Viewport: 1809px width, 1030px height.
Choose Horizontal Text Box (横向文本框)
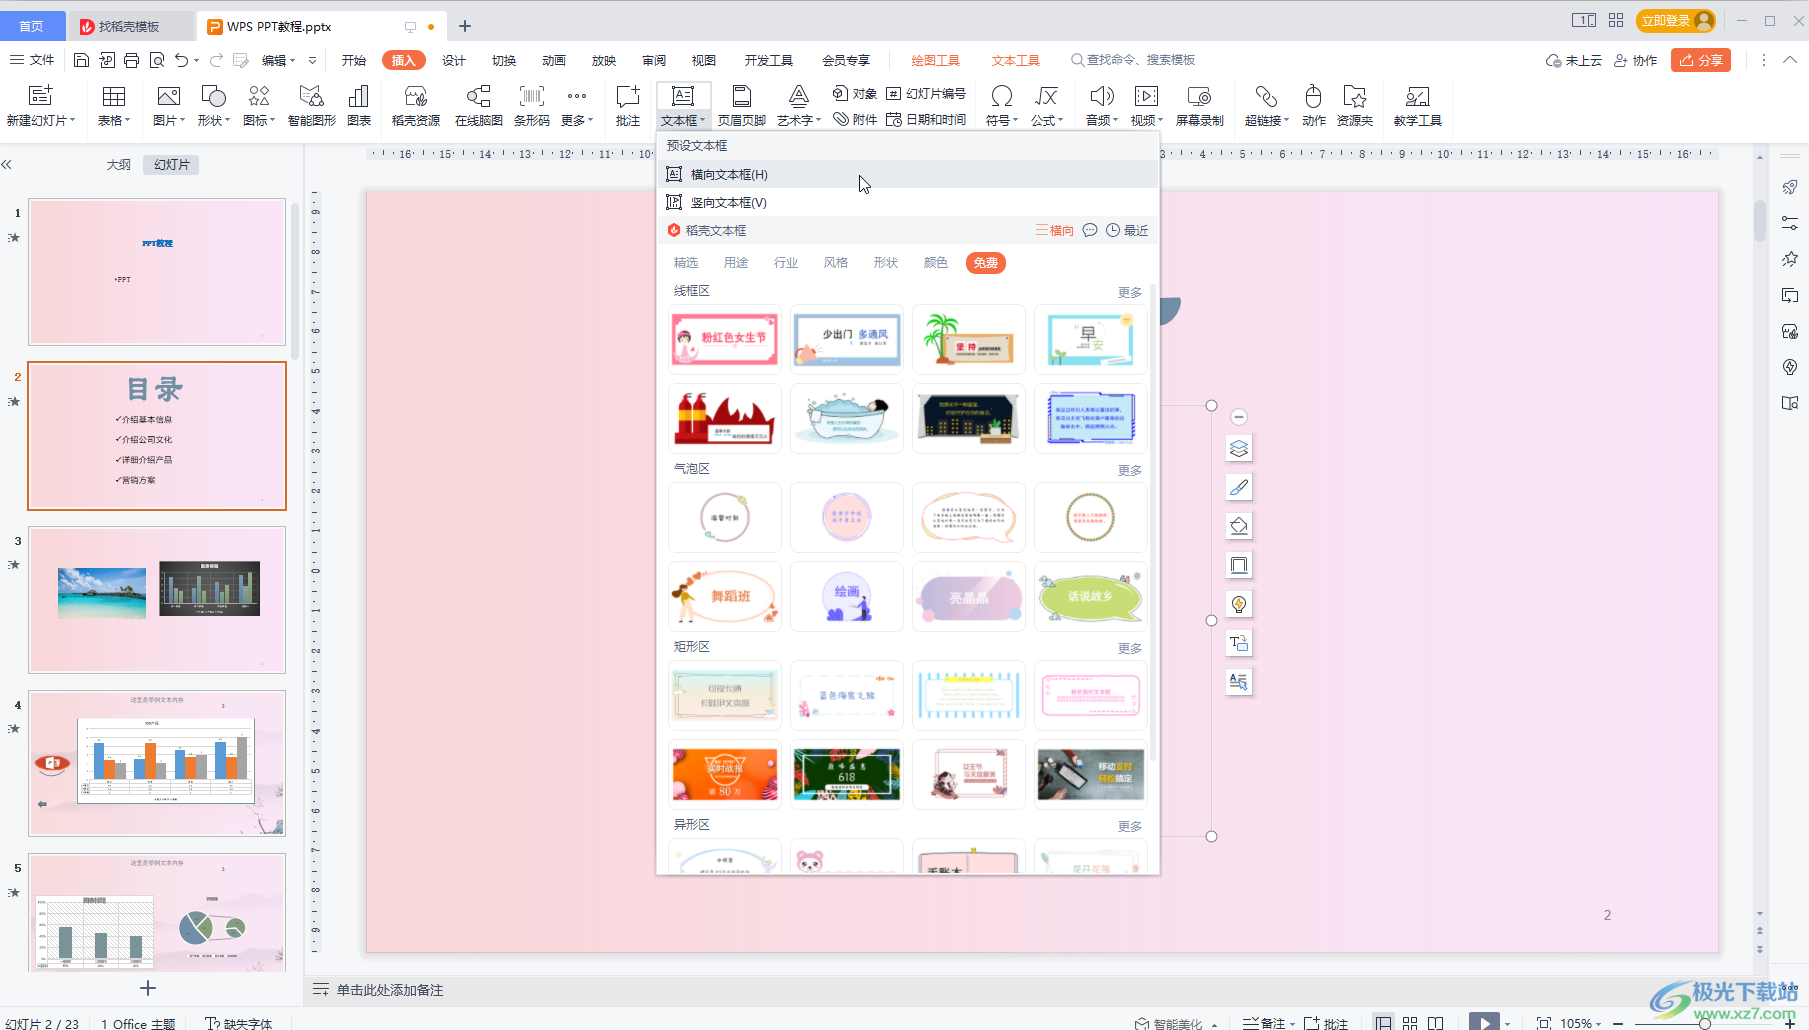click(x=908, y=174)
